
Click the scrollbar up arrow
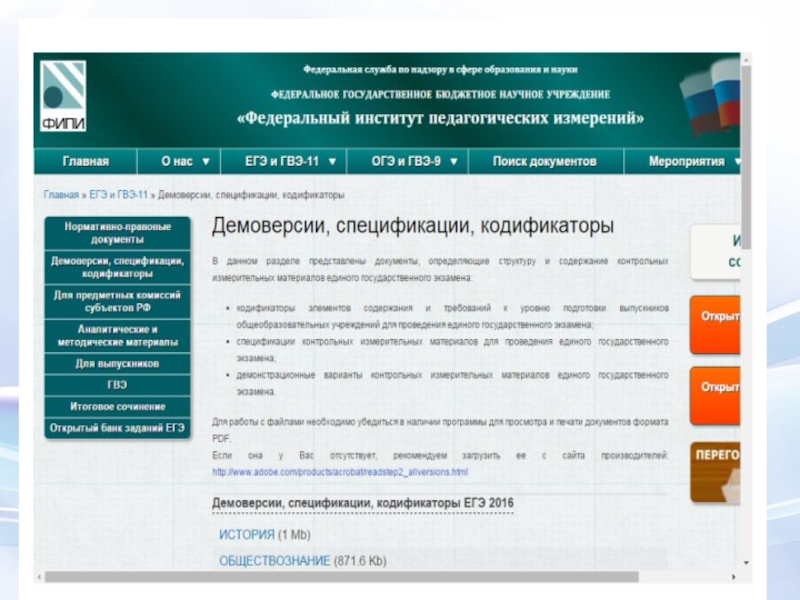[746, 60]
